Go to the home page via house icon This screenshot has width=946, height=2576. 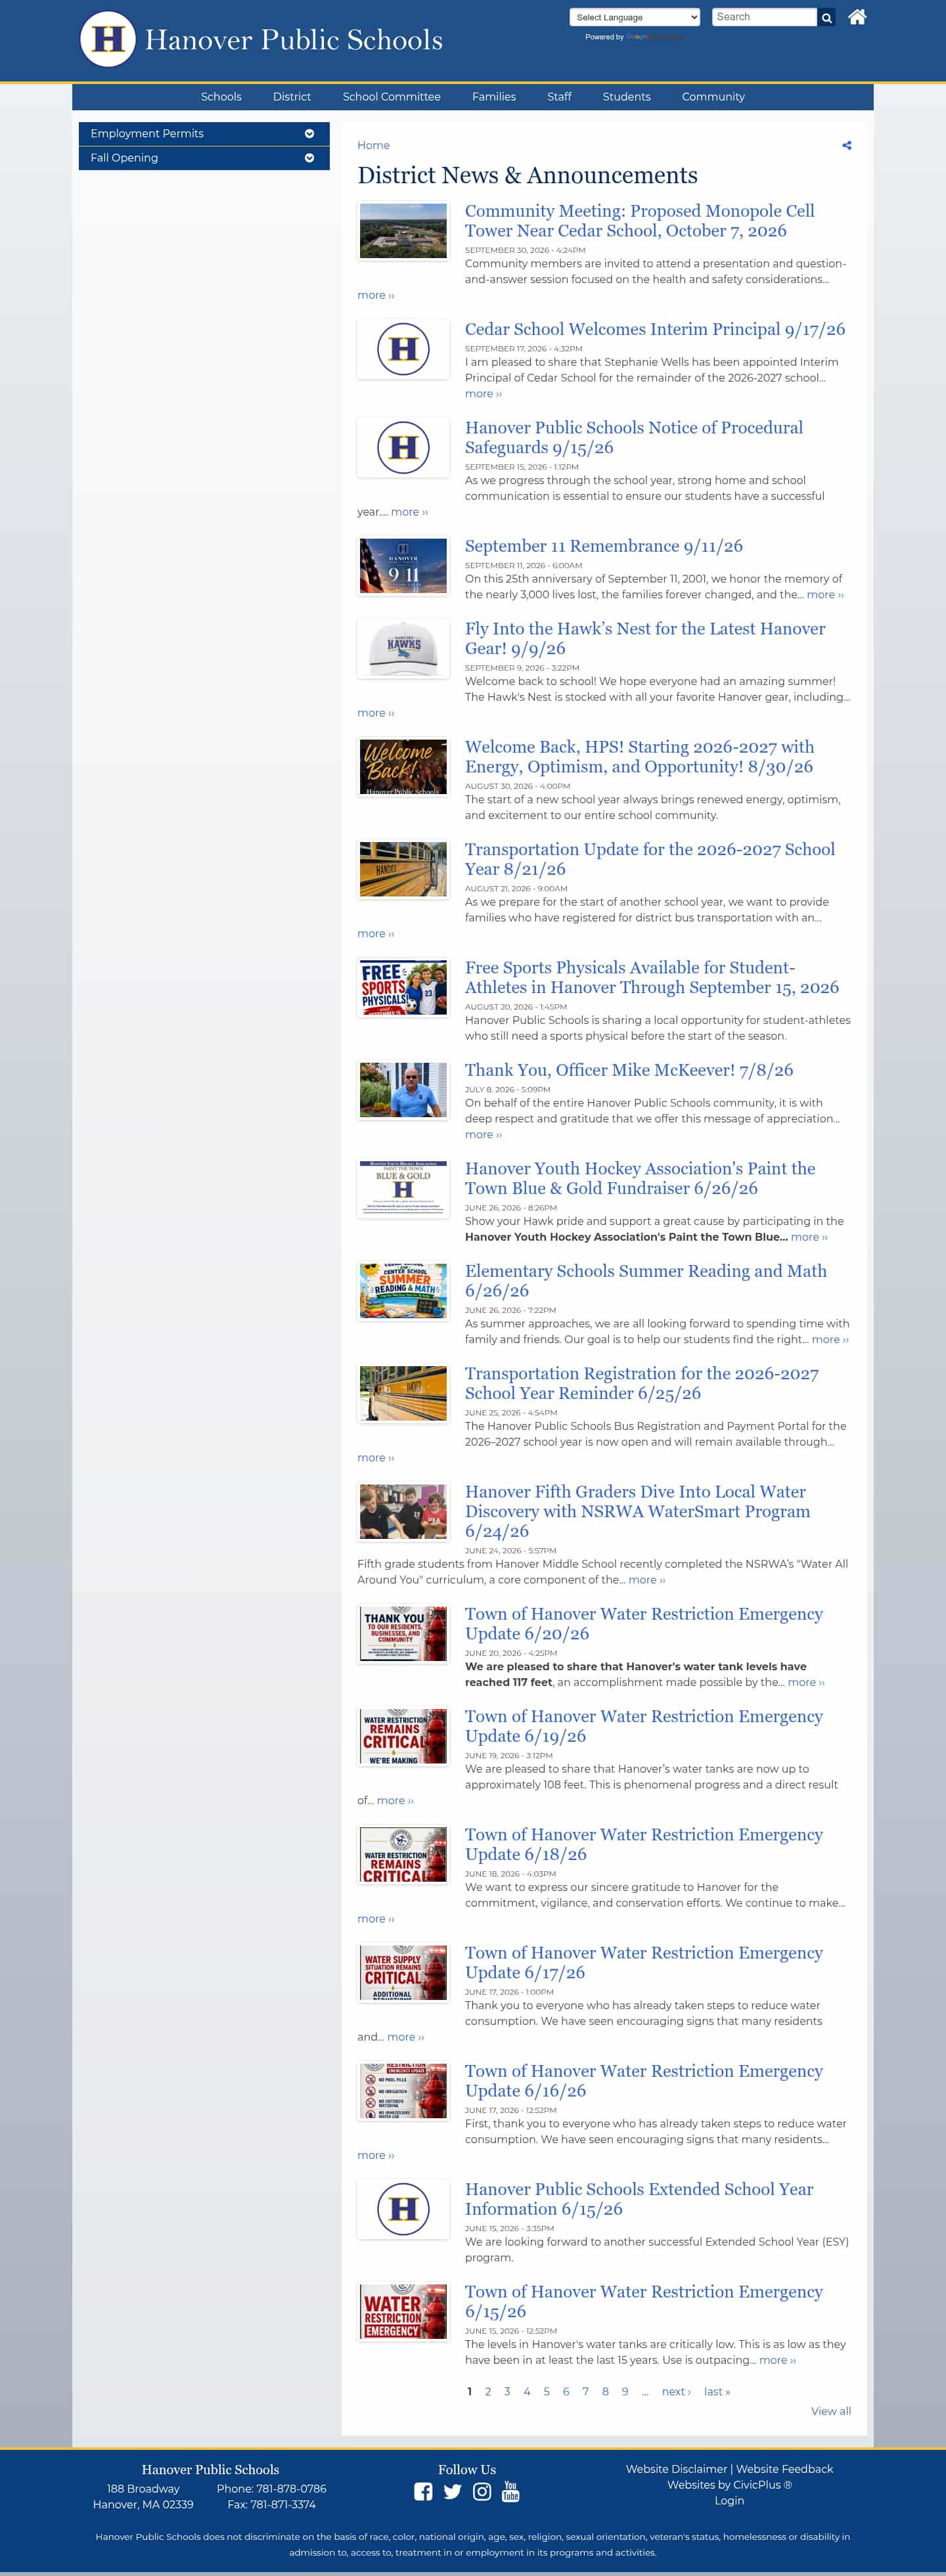click(857, 17)
